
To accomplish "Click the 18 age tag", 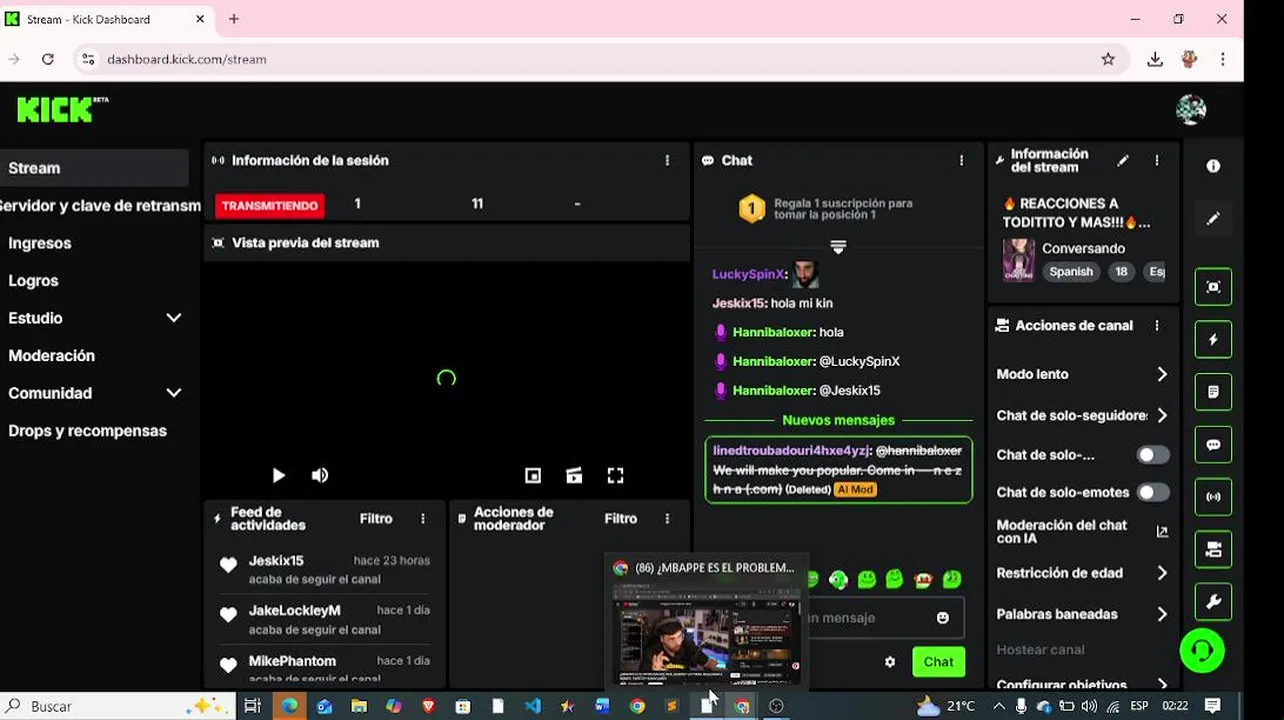I will pos(1121,272).
